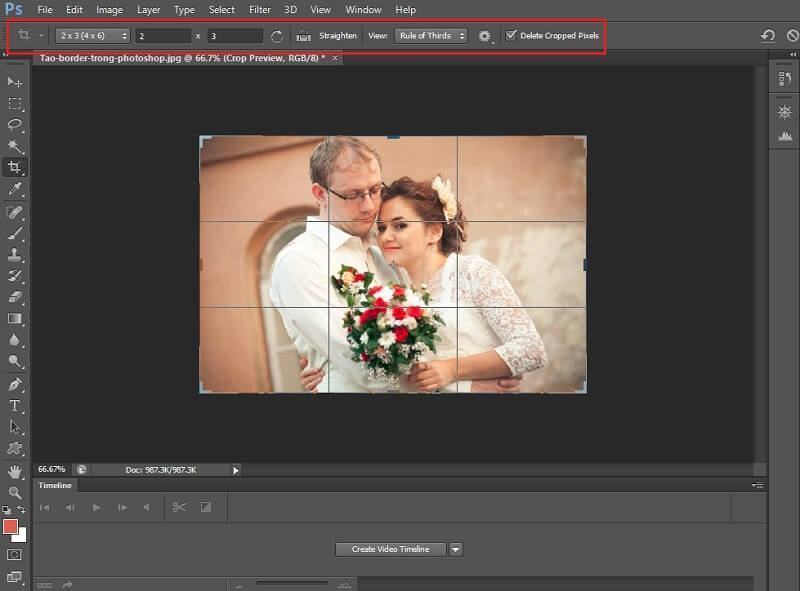Pick the Eyedropper tool
This screenshot has height=591, width=800.
click(15, 189)
